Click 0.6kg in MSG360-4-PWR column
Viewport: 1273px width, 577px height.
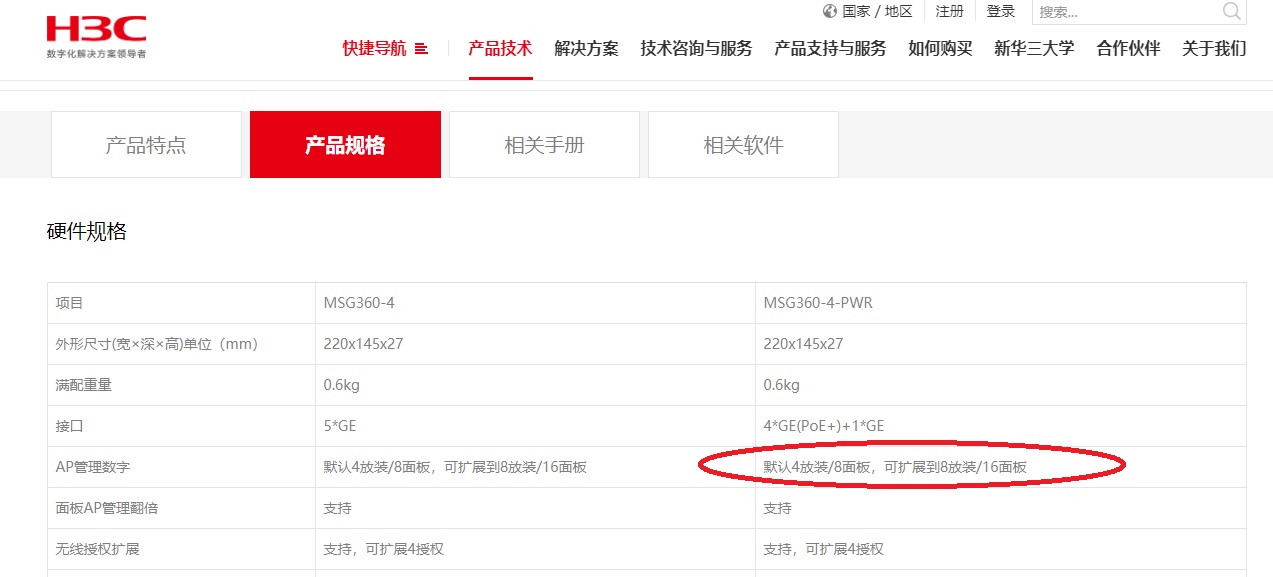tap(782, 385)
